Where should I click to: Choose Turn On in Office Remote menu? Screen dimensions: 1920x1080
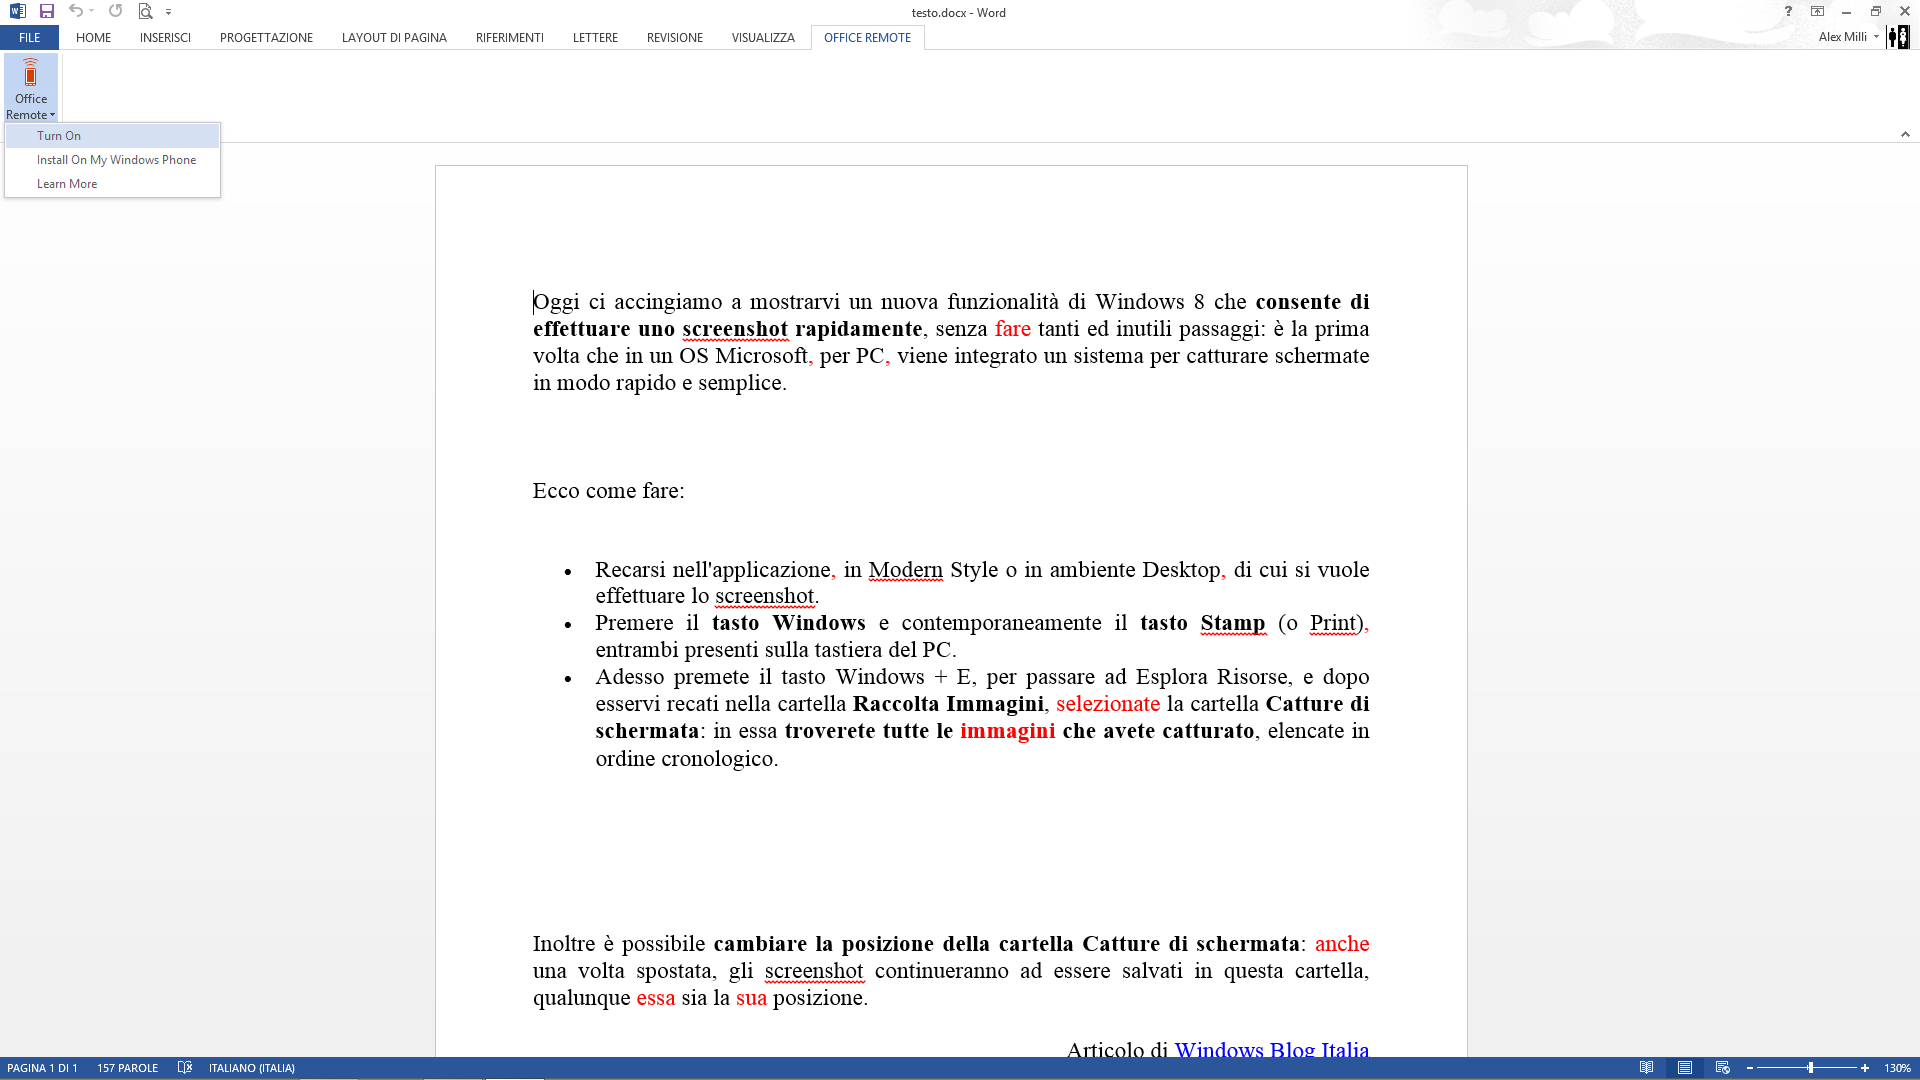tap(112, 135)
